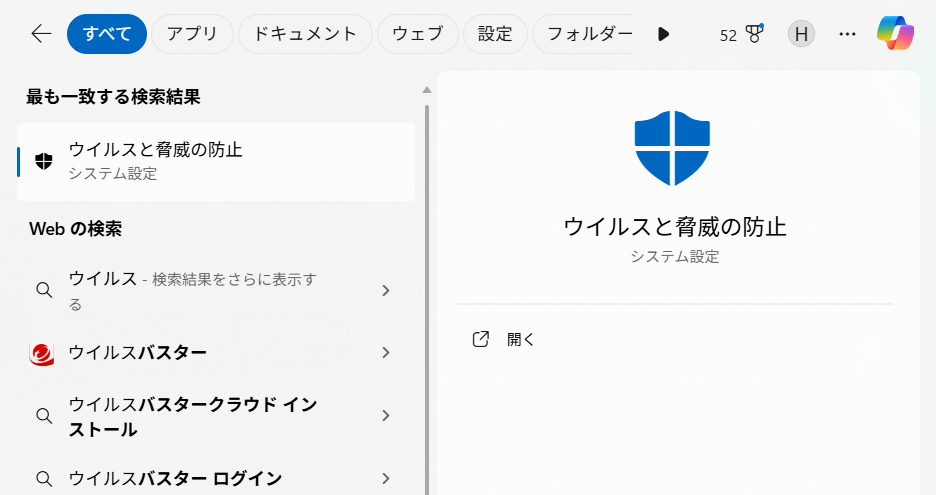936x495 pixels.
Task: Click the back arrow icon
Action: click(41, 34)
